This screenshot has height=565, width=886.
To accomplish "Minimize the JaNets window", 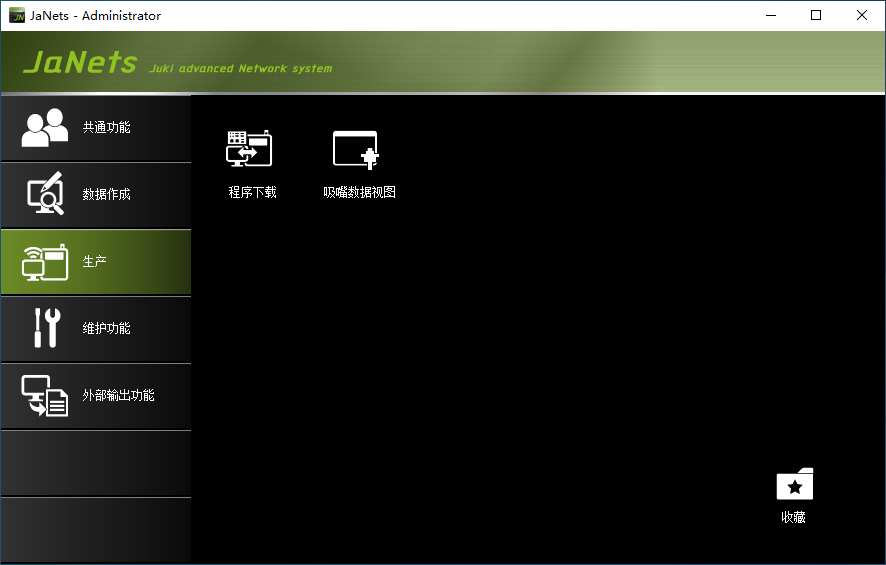I will pos(770,15).
